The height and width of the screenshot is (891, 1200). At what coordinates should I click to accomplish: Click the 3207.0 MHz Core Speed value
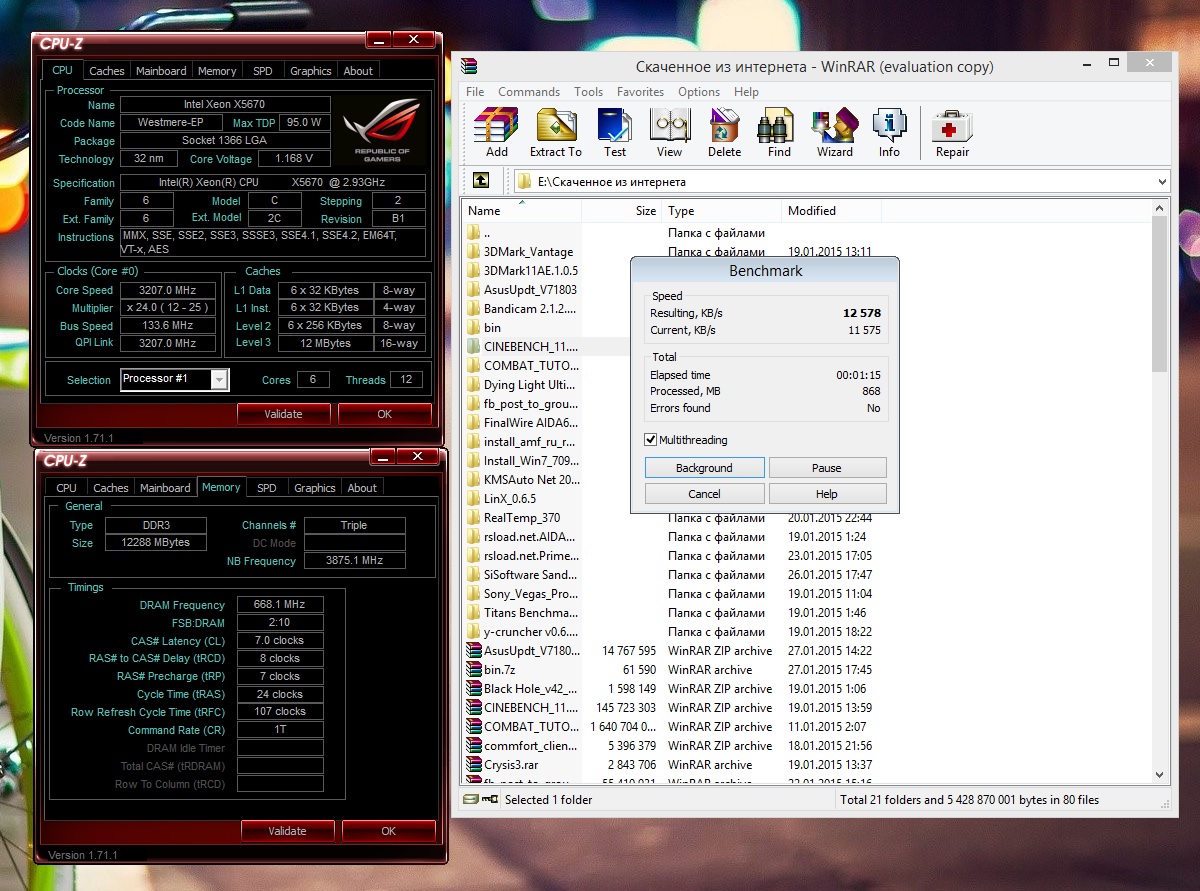coord(168,290)
